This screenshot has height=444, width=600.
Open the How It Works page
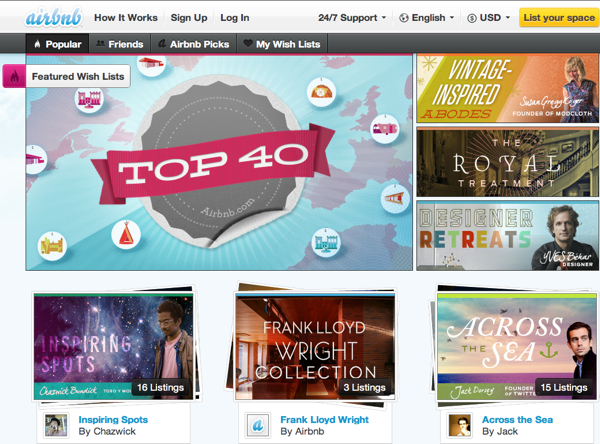[126, 18]
